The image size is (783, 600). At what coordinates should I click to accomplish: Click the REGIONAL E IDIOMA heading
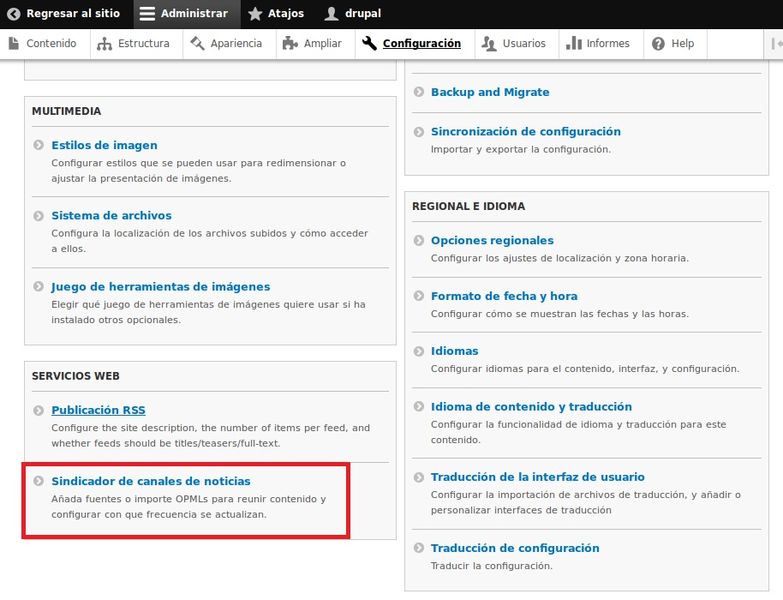(468, 206)
